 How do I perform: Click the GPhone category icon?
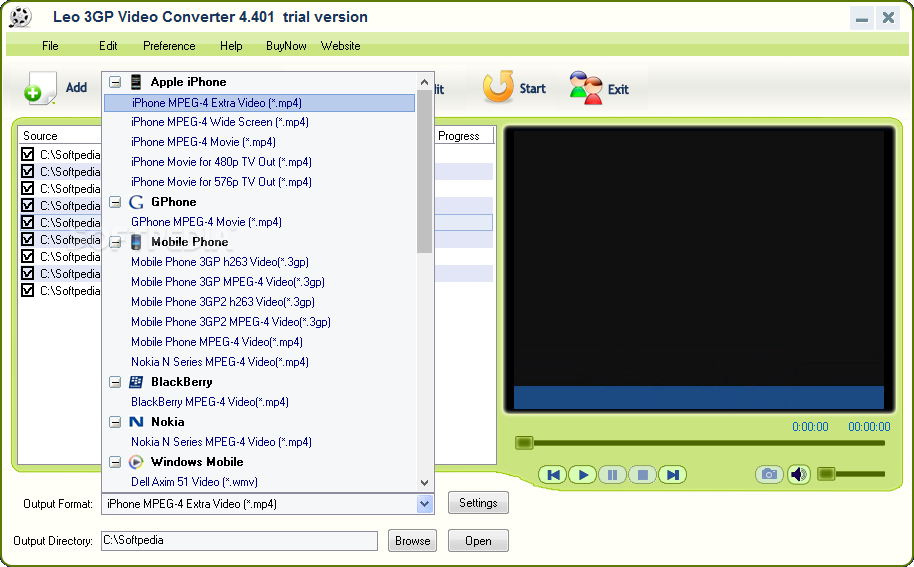(136, 202)
